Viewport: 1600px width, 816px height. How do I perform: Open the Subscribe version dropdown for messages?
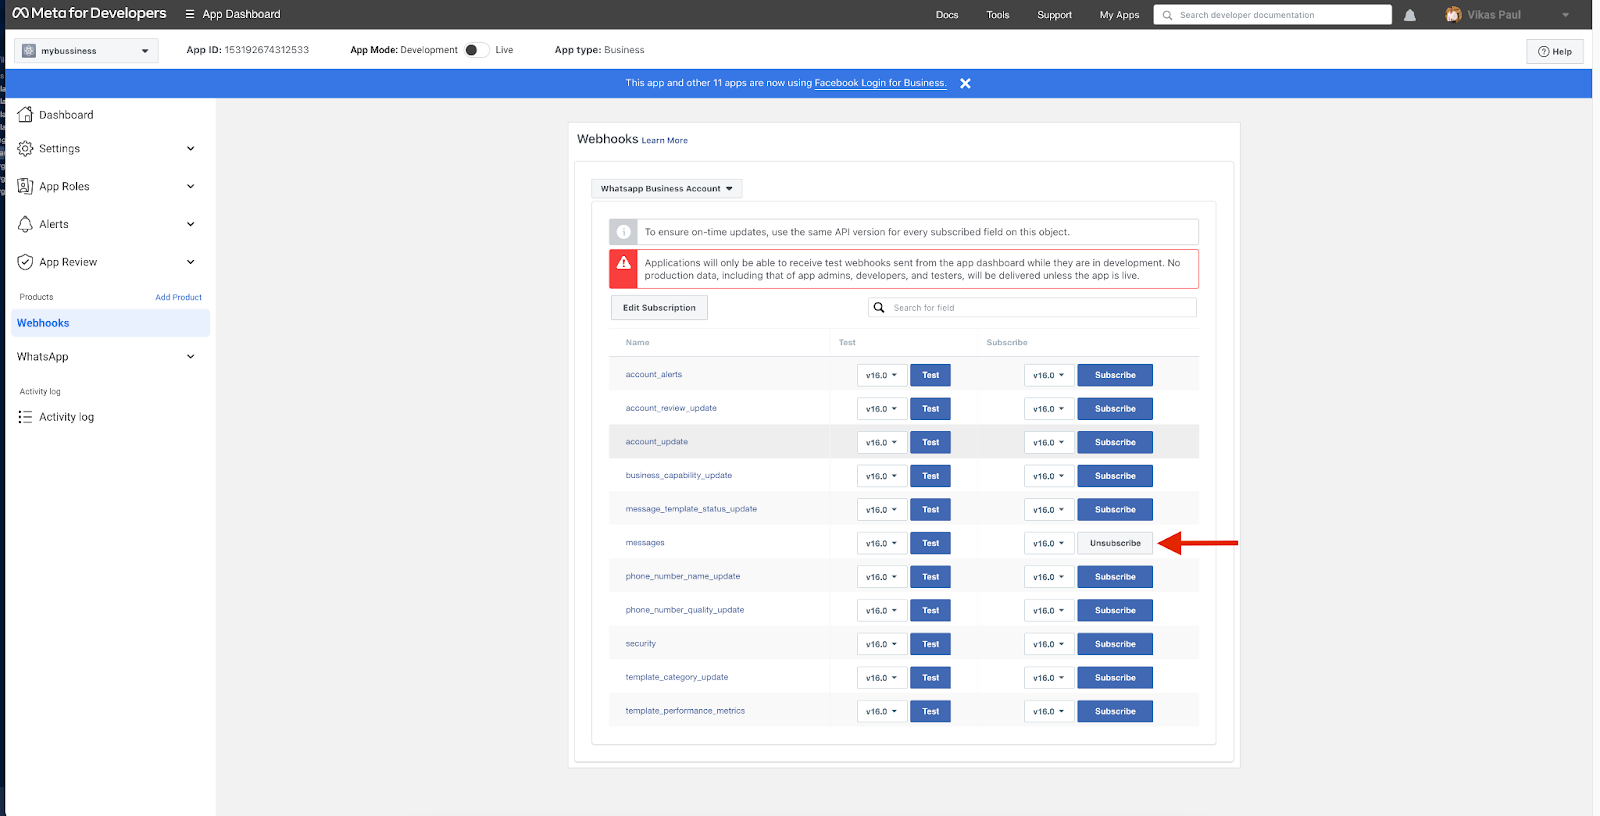click(1049, 543)
